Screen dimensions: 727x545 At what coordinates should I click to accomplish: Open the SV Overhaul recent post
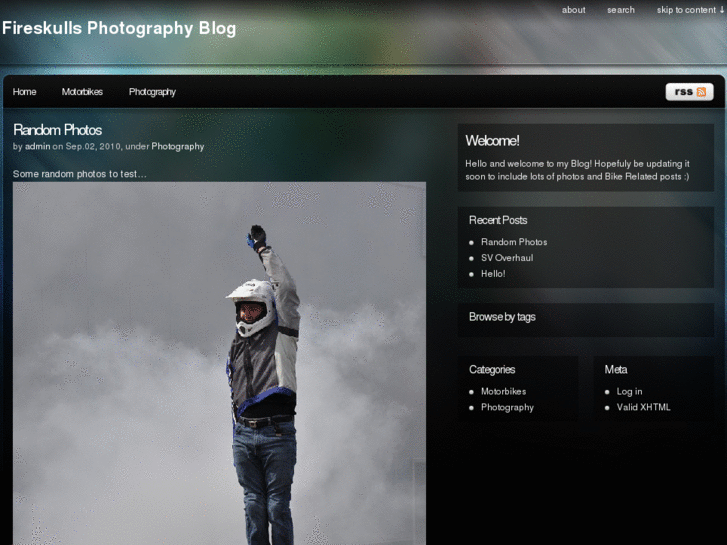click(507, 258)
